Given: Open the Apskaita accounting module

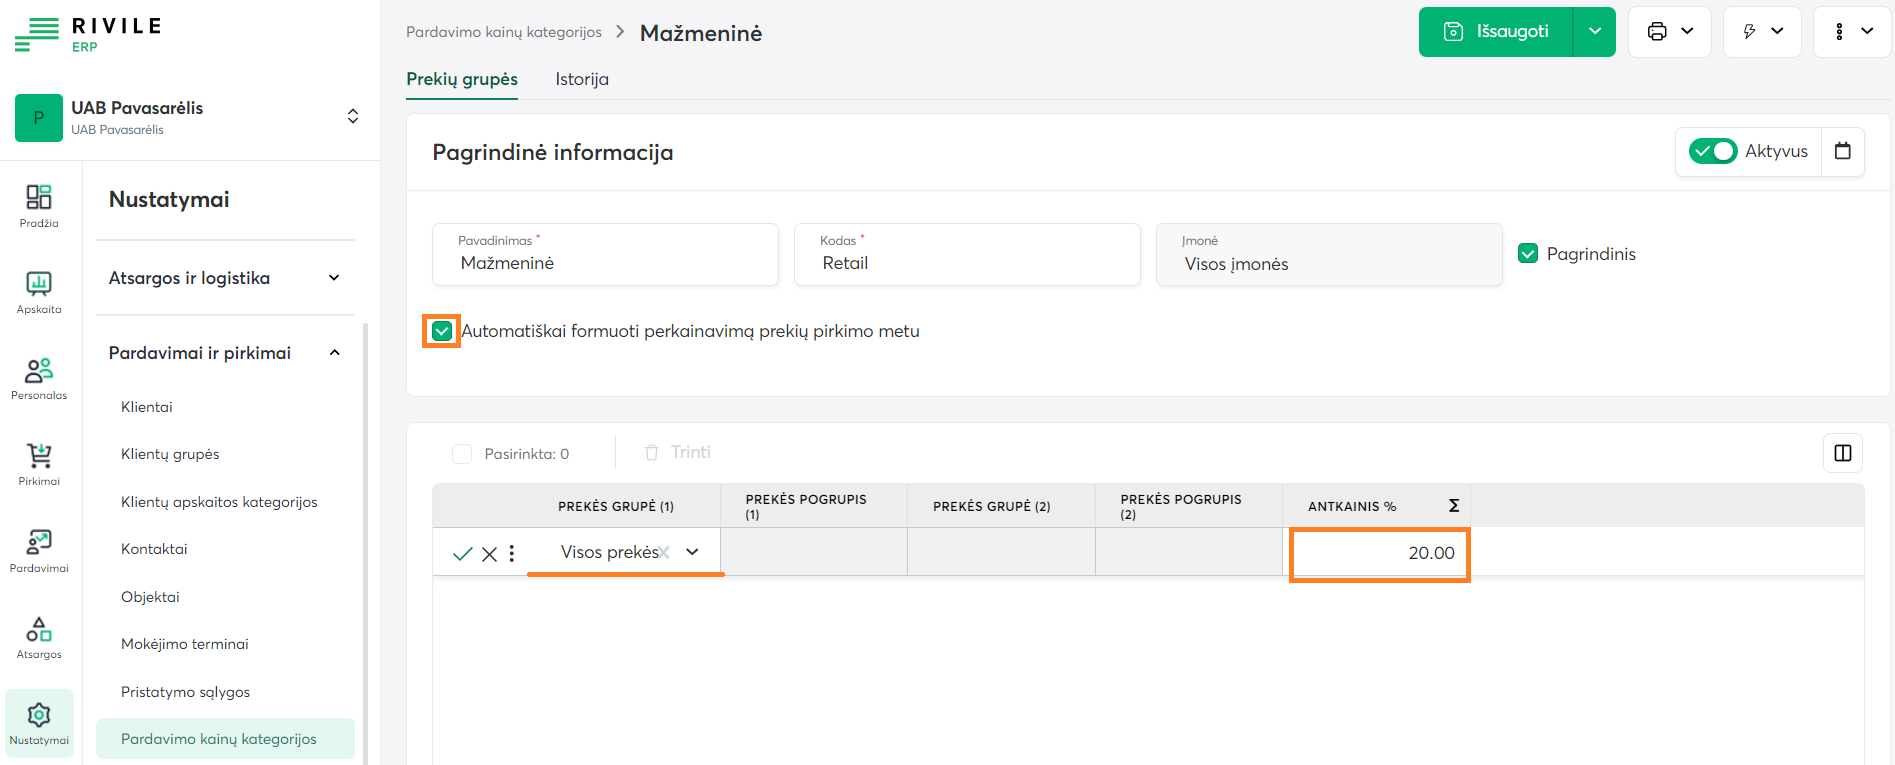Looking at the screenshot, I should click(x=39, y=291).
